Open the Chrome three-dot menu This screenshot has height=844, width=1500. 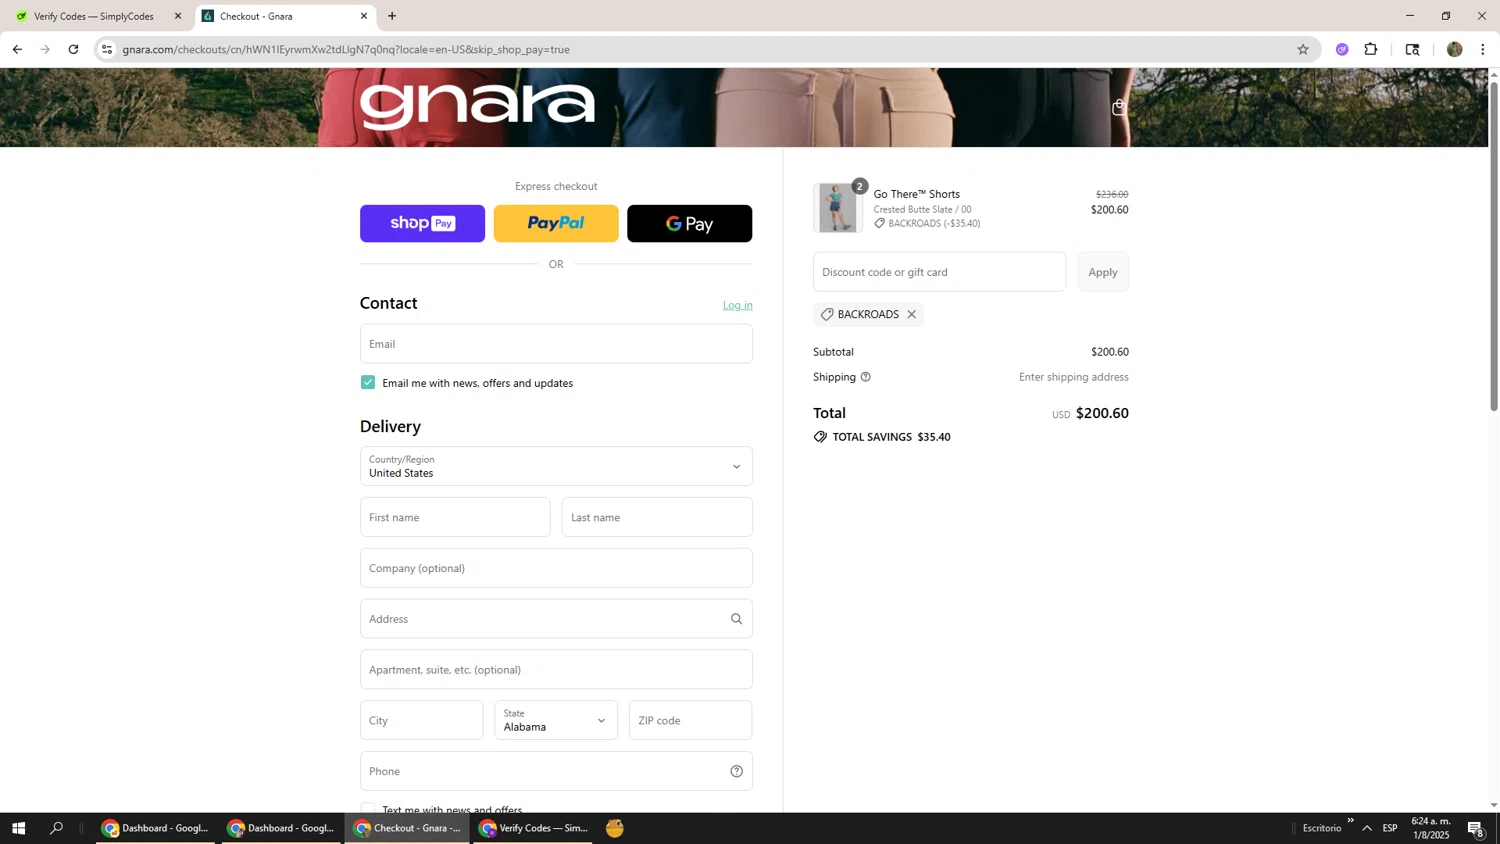tap(1483, 49)
